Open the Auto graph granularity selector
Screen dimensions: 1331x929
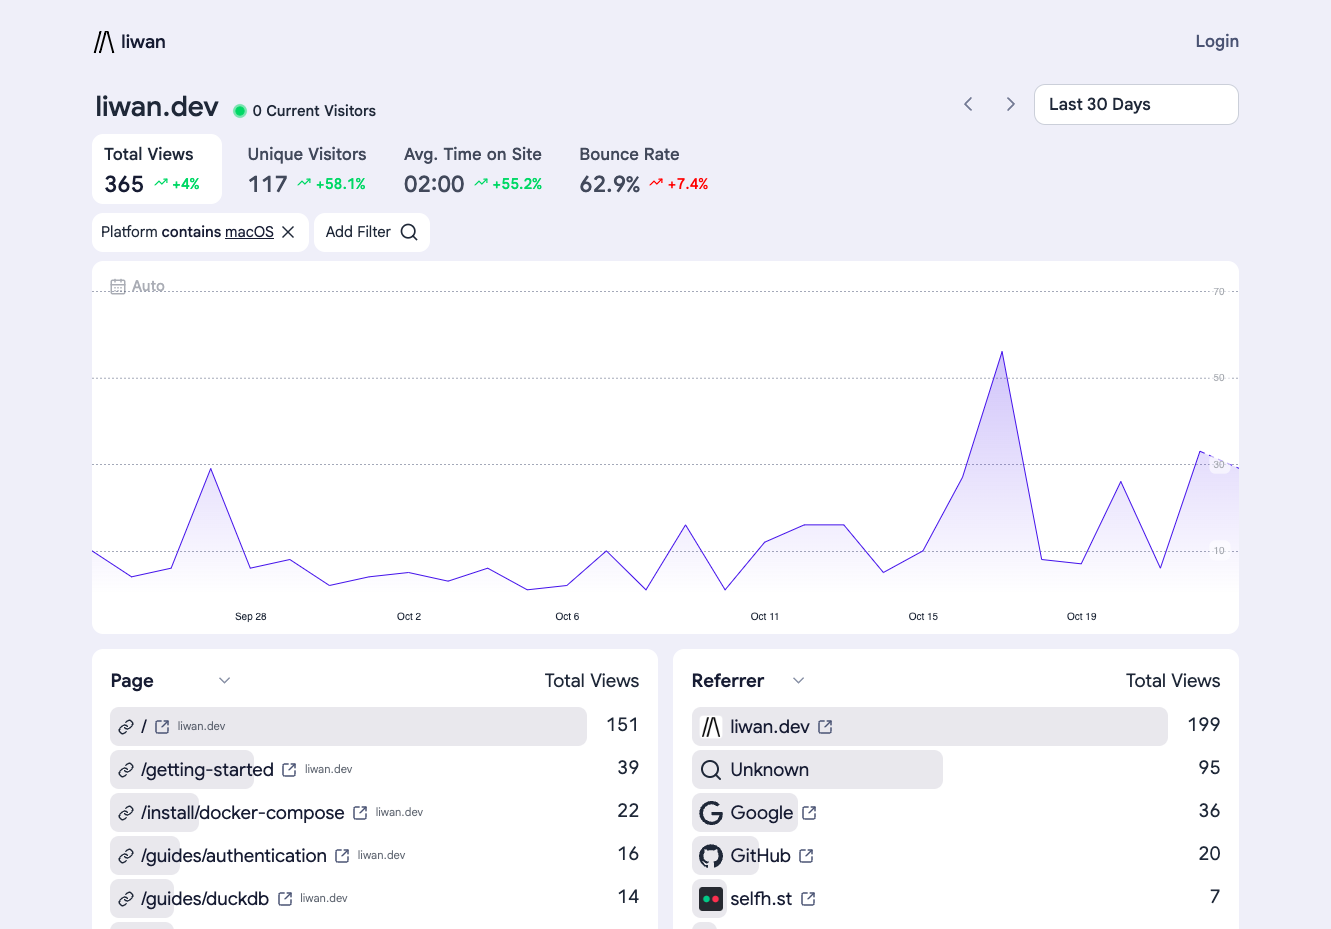138,286
